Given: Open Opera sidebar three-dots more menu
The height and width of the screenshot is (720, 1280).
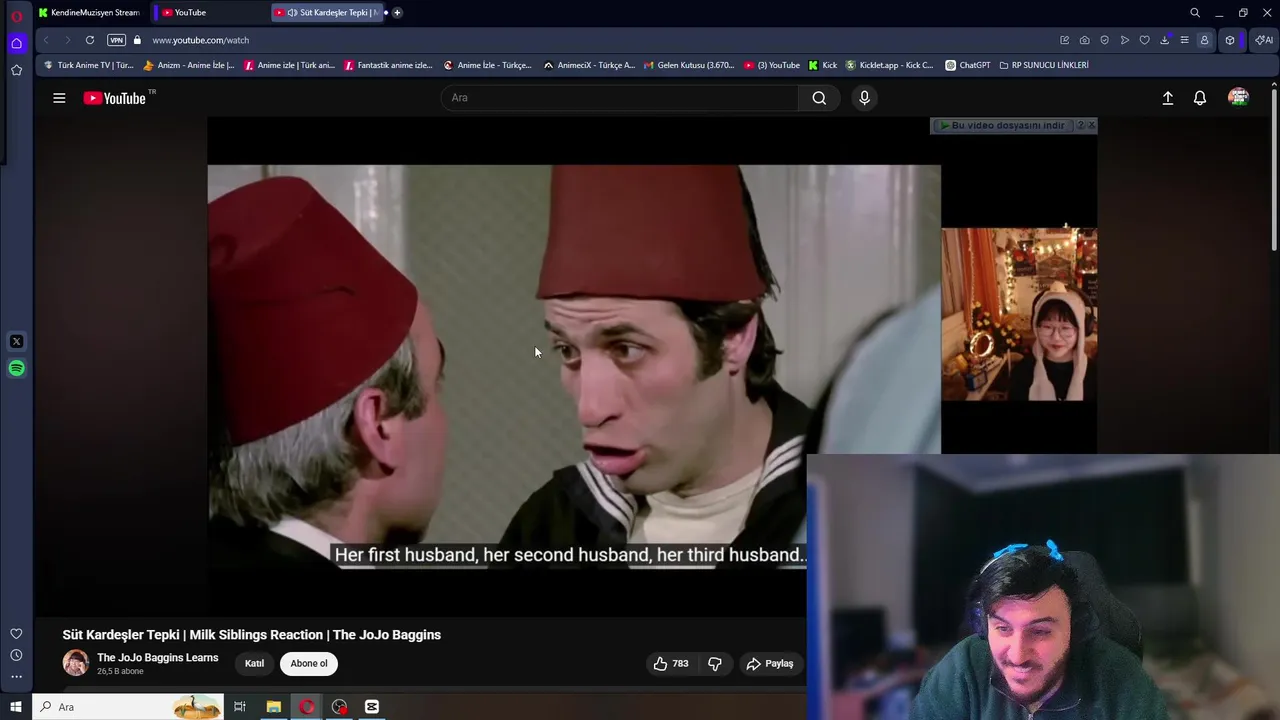Looking at the screenshot, I should point(16,677).
